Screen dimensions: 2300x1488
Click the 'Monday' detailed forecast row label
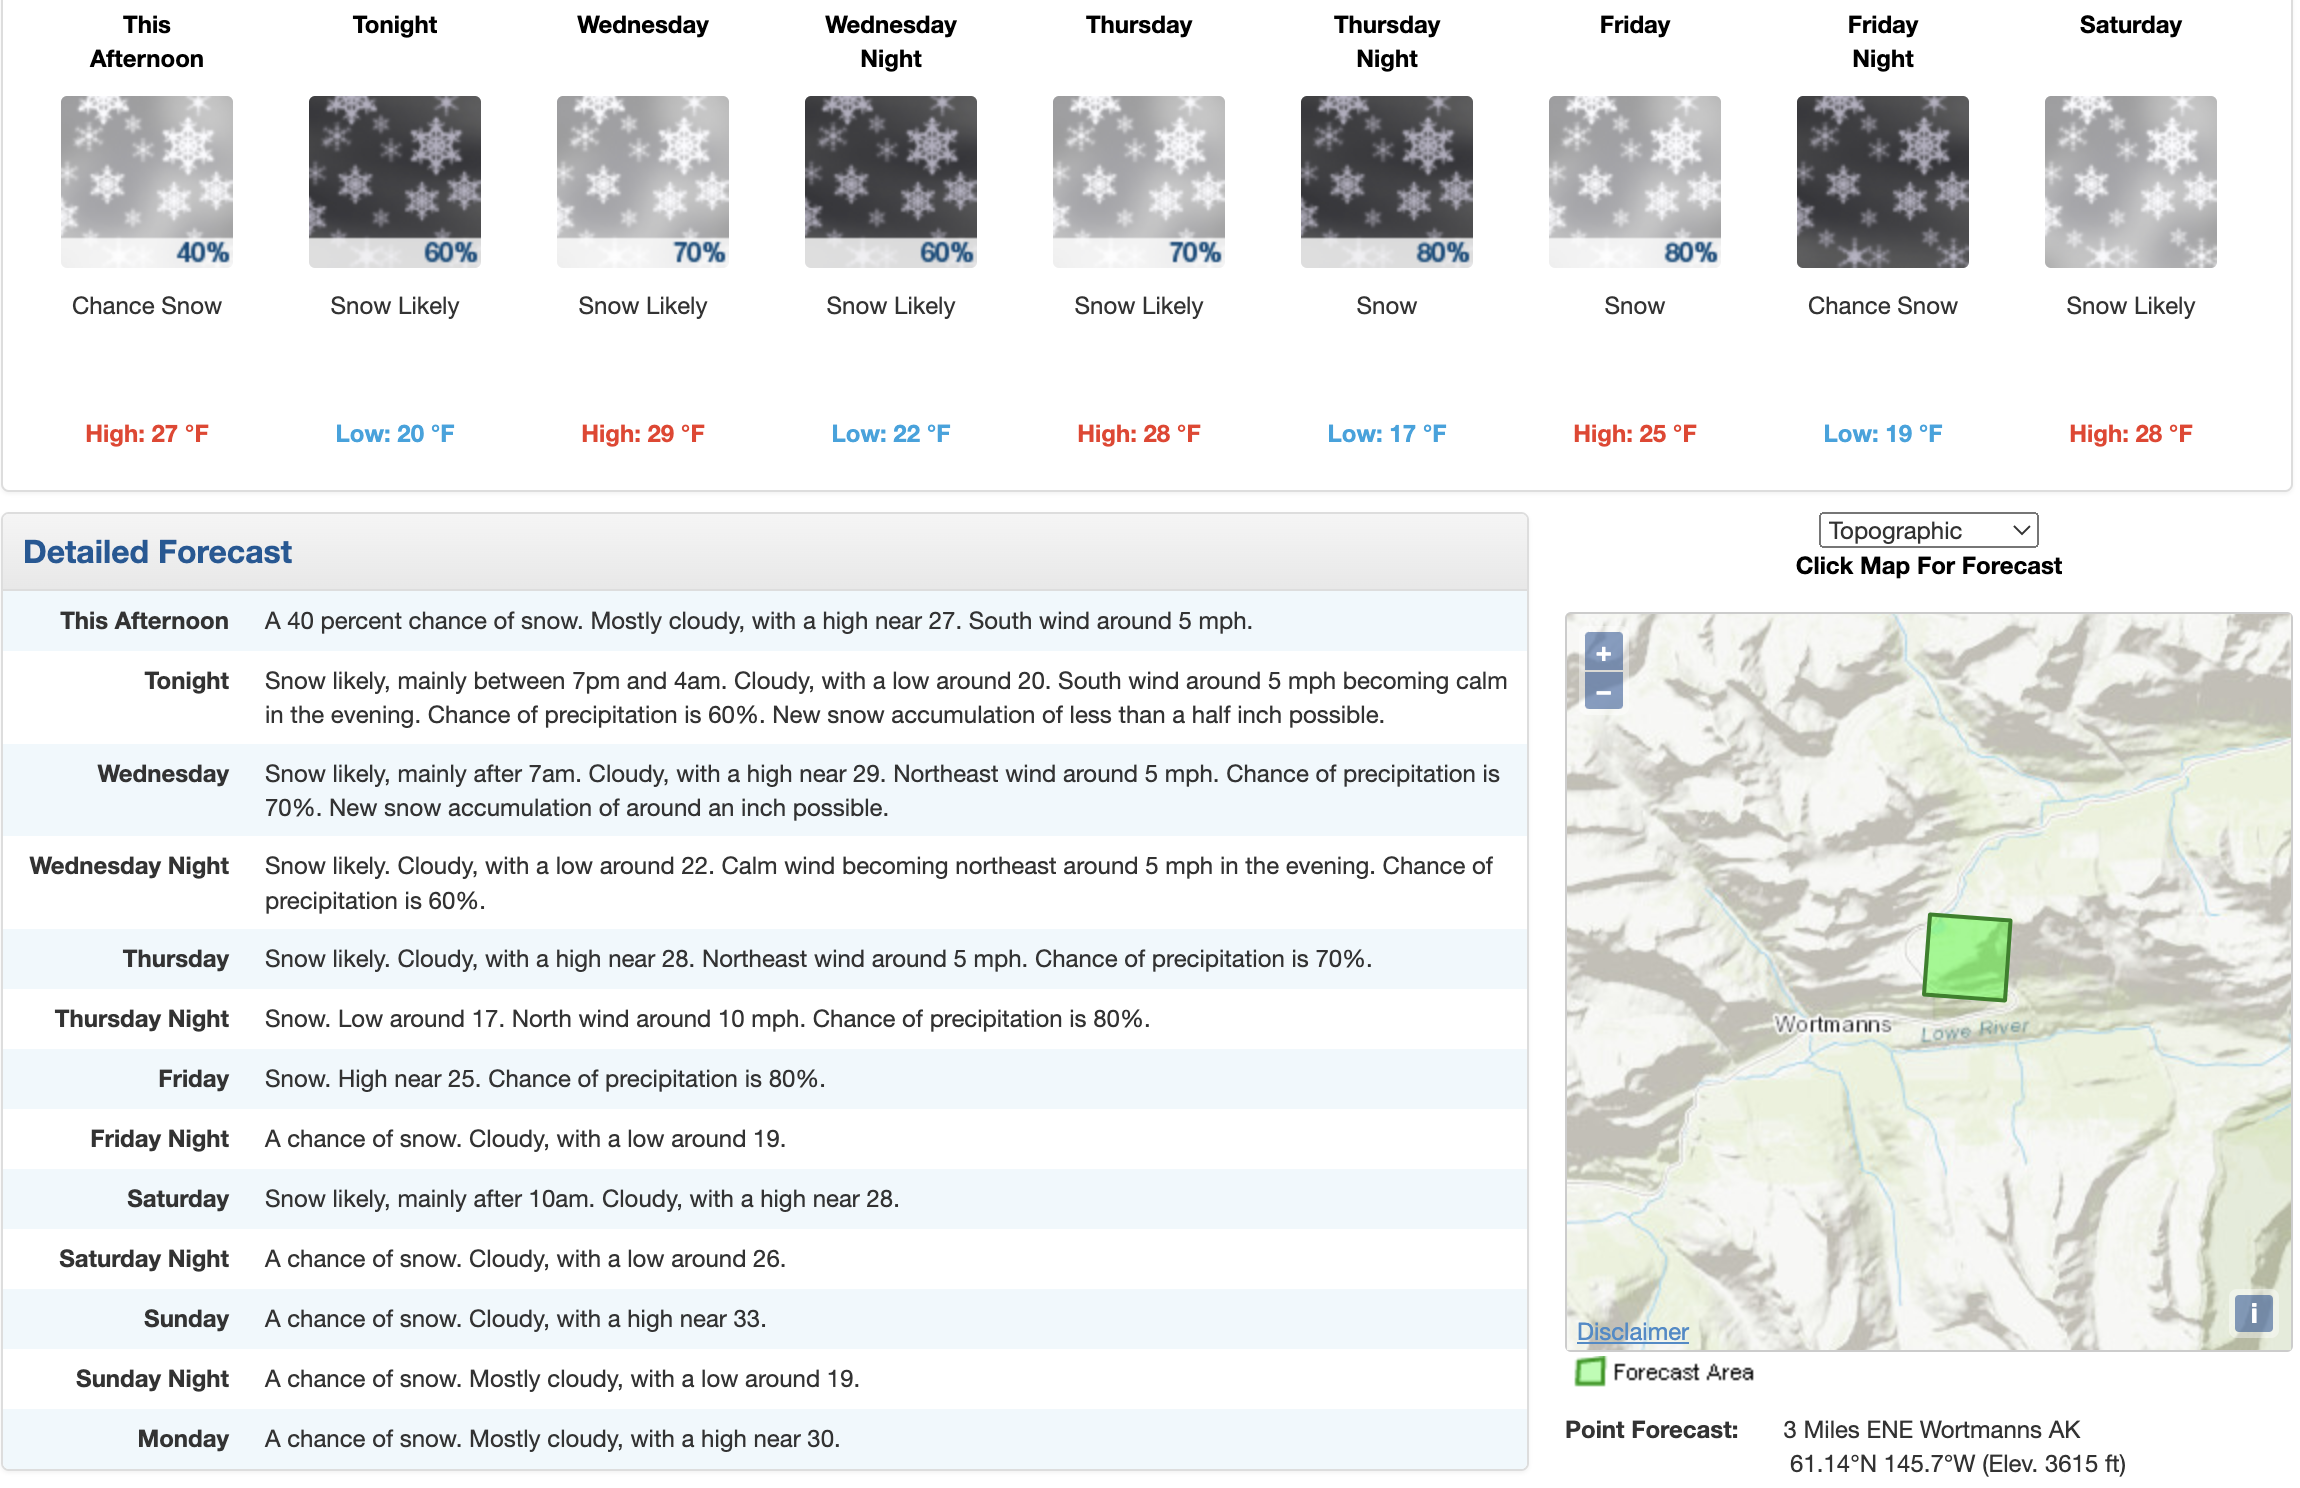pyautogui.click(x=183, y=1439)
